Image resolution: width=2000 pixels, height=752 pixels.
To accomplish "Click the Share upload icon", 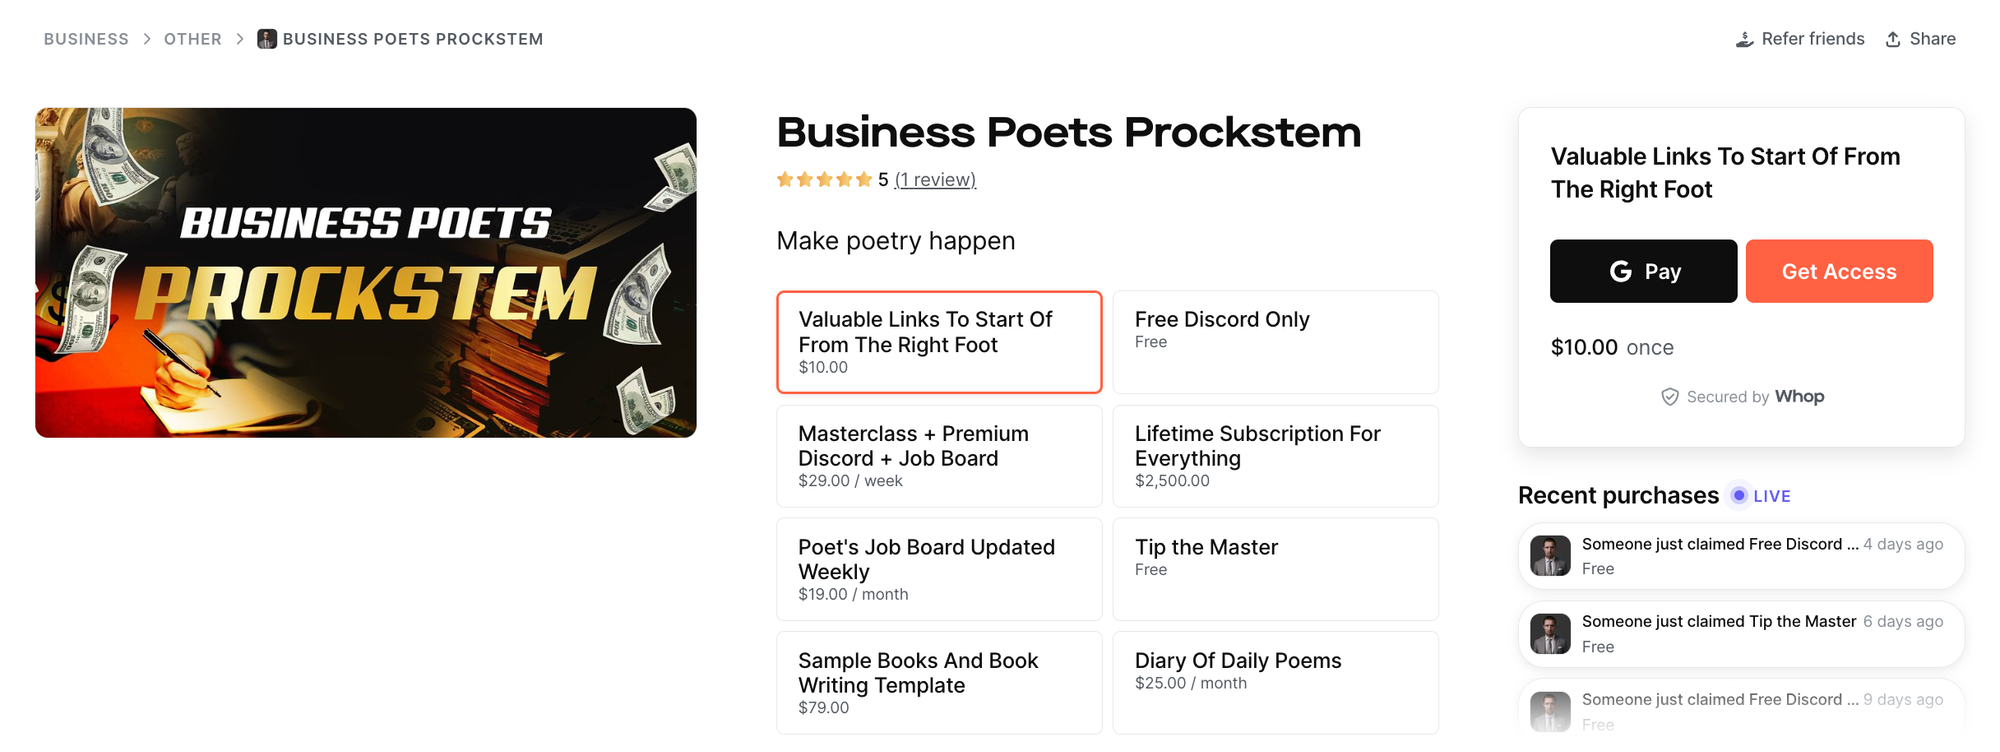I will (x=1894, y=38).
